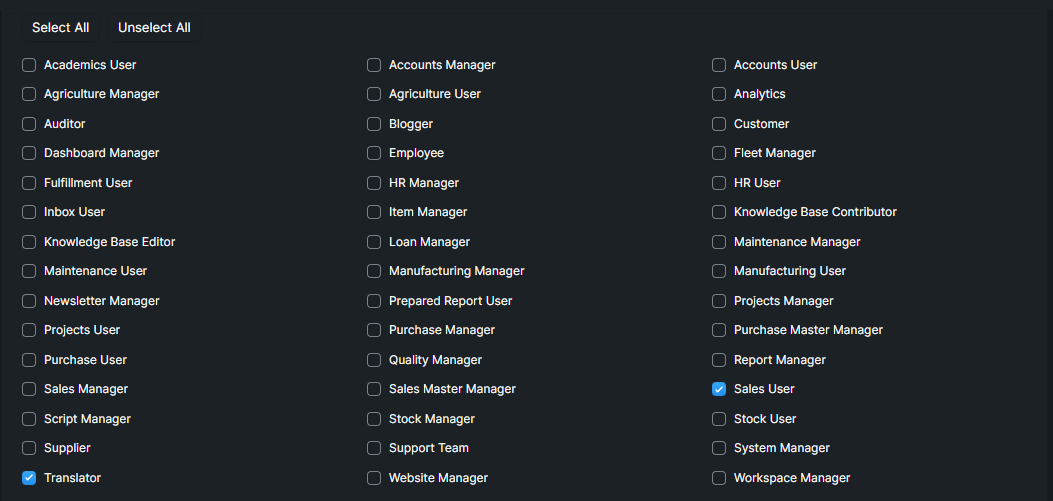1053x501 pixels.
Task: Tick the Newsletter Manager checkbox
Action: pos(29,301)
